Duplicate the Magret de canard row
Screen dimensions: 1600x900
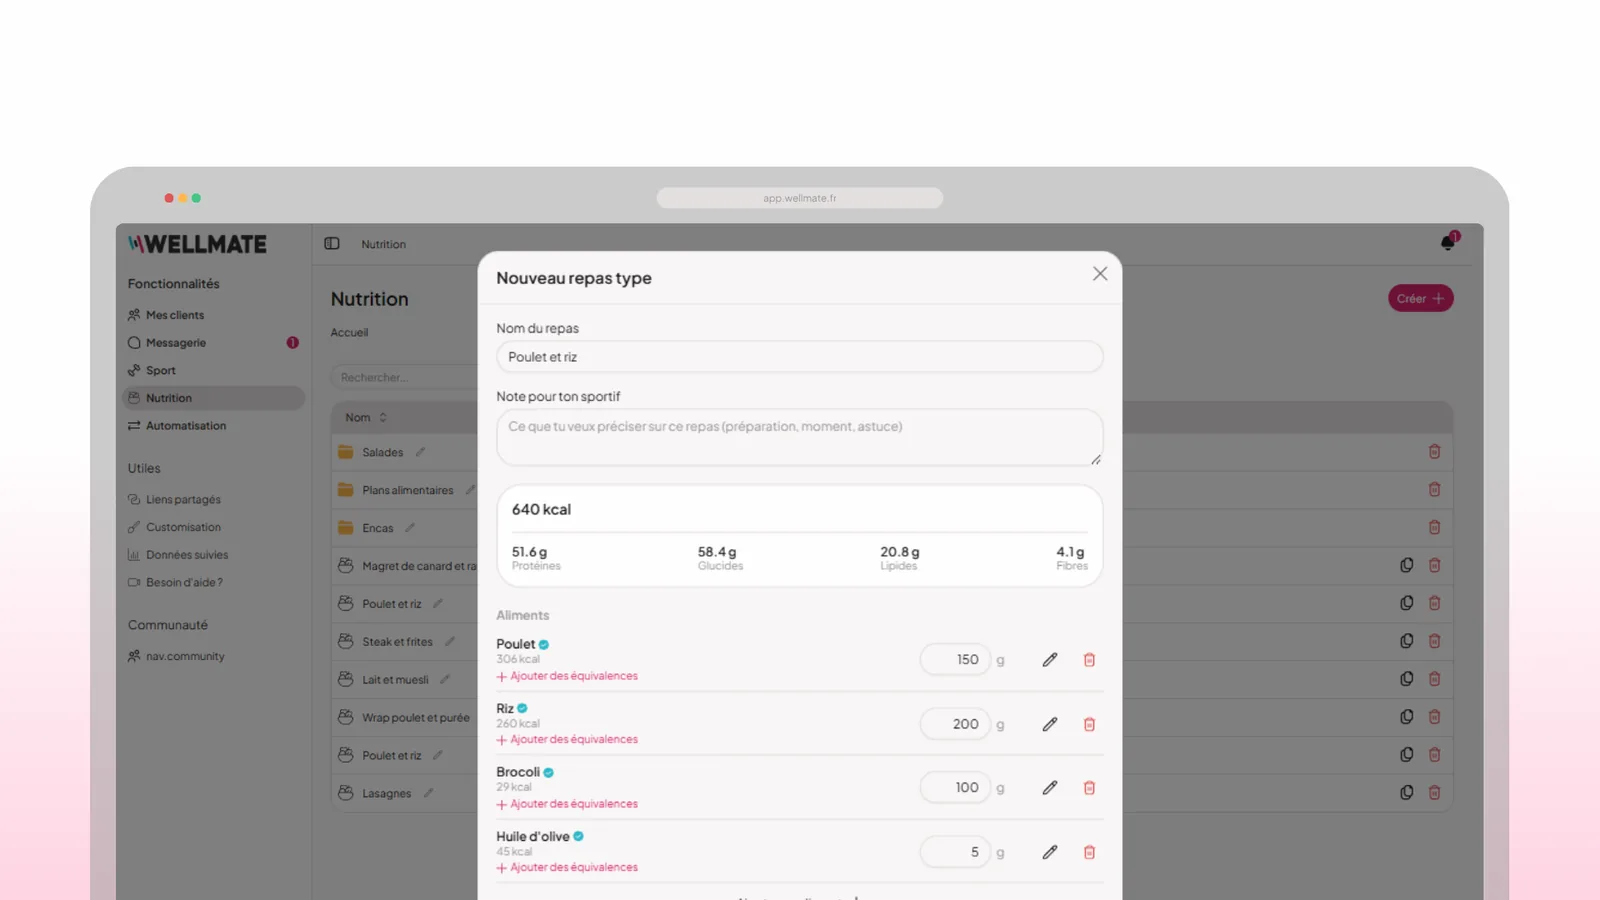[1407, 565]
